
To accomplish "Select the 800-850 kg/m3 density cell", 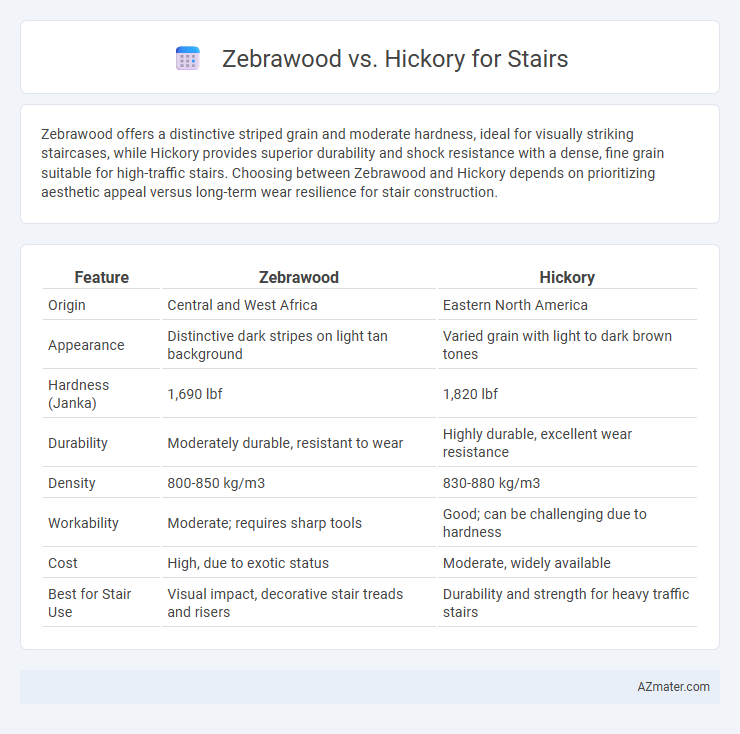I will click(x=216, y=483).
